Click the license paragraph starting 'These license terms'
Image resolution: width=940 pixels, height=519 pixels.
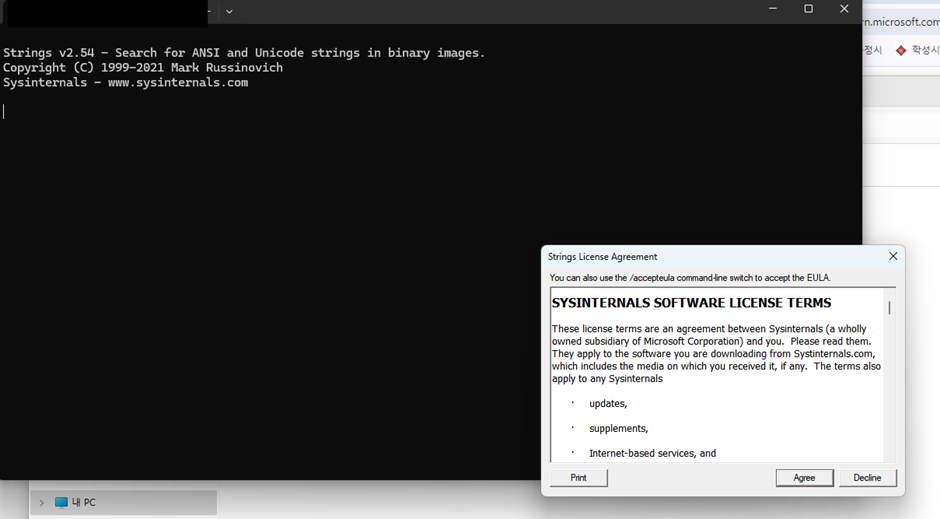tap(716, 354)
